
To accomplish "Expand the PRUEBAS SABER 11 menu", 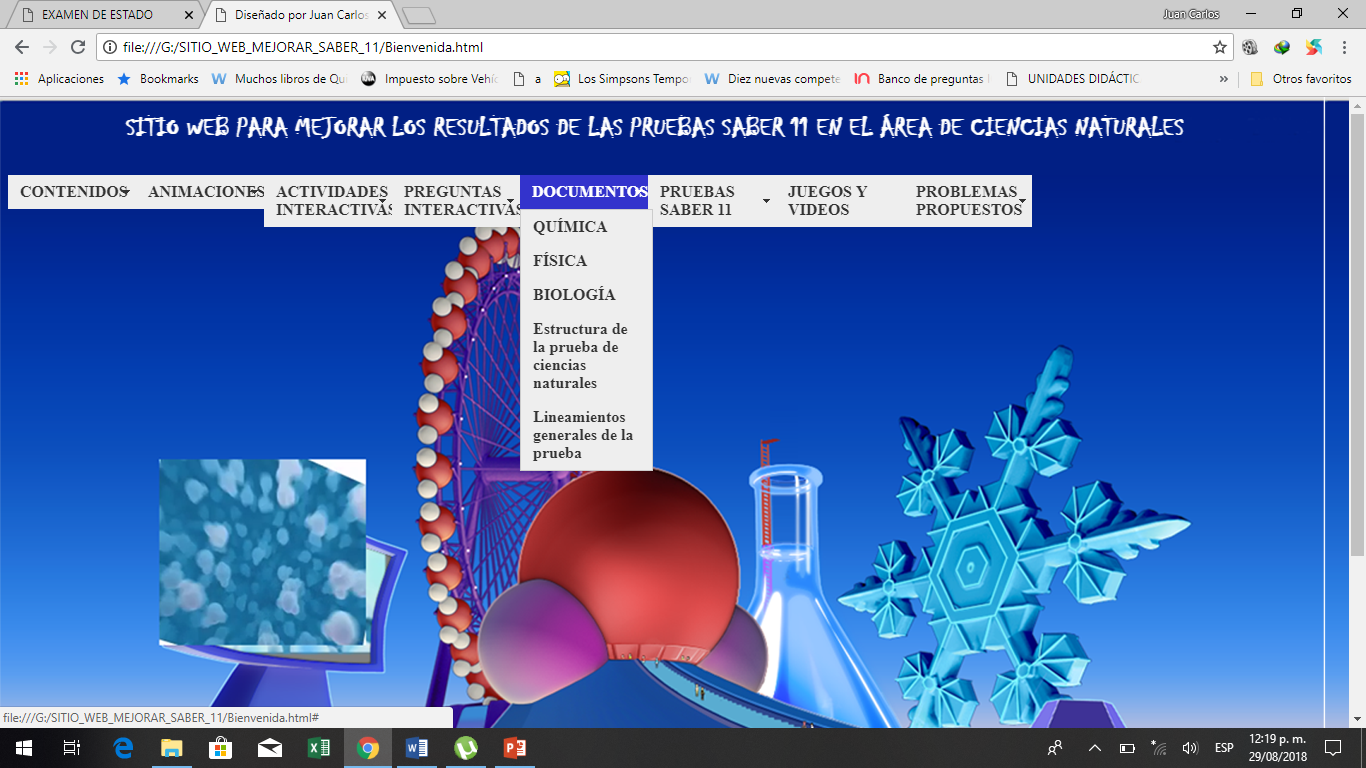I will point(712,201).
